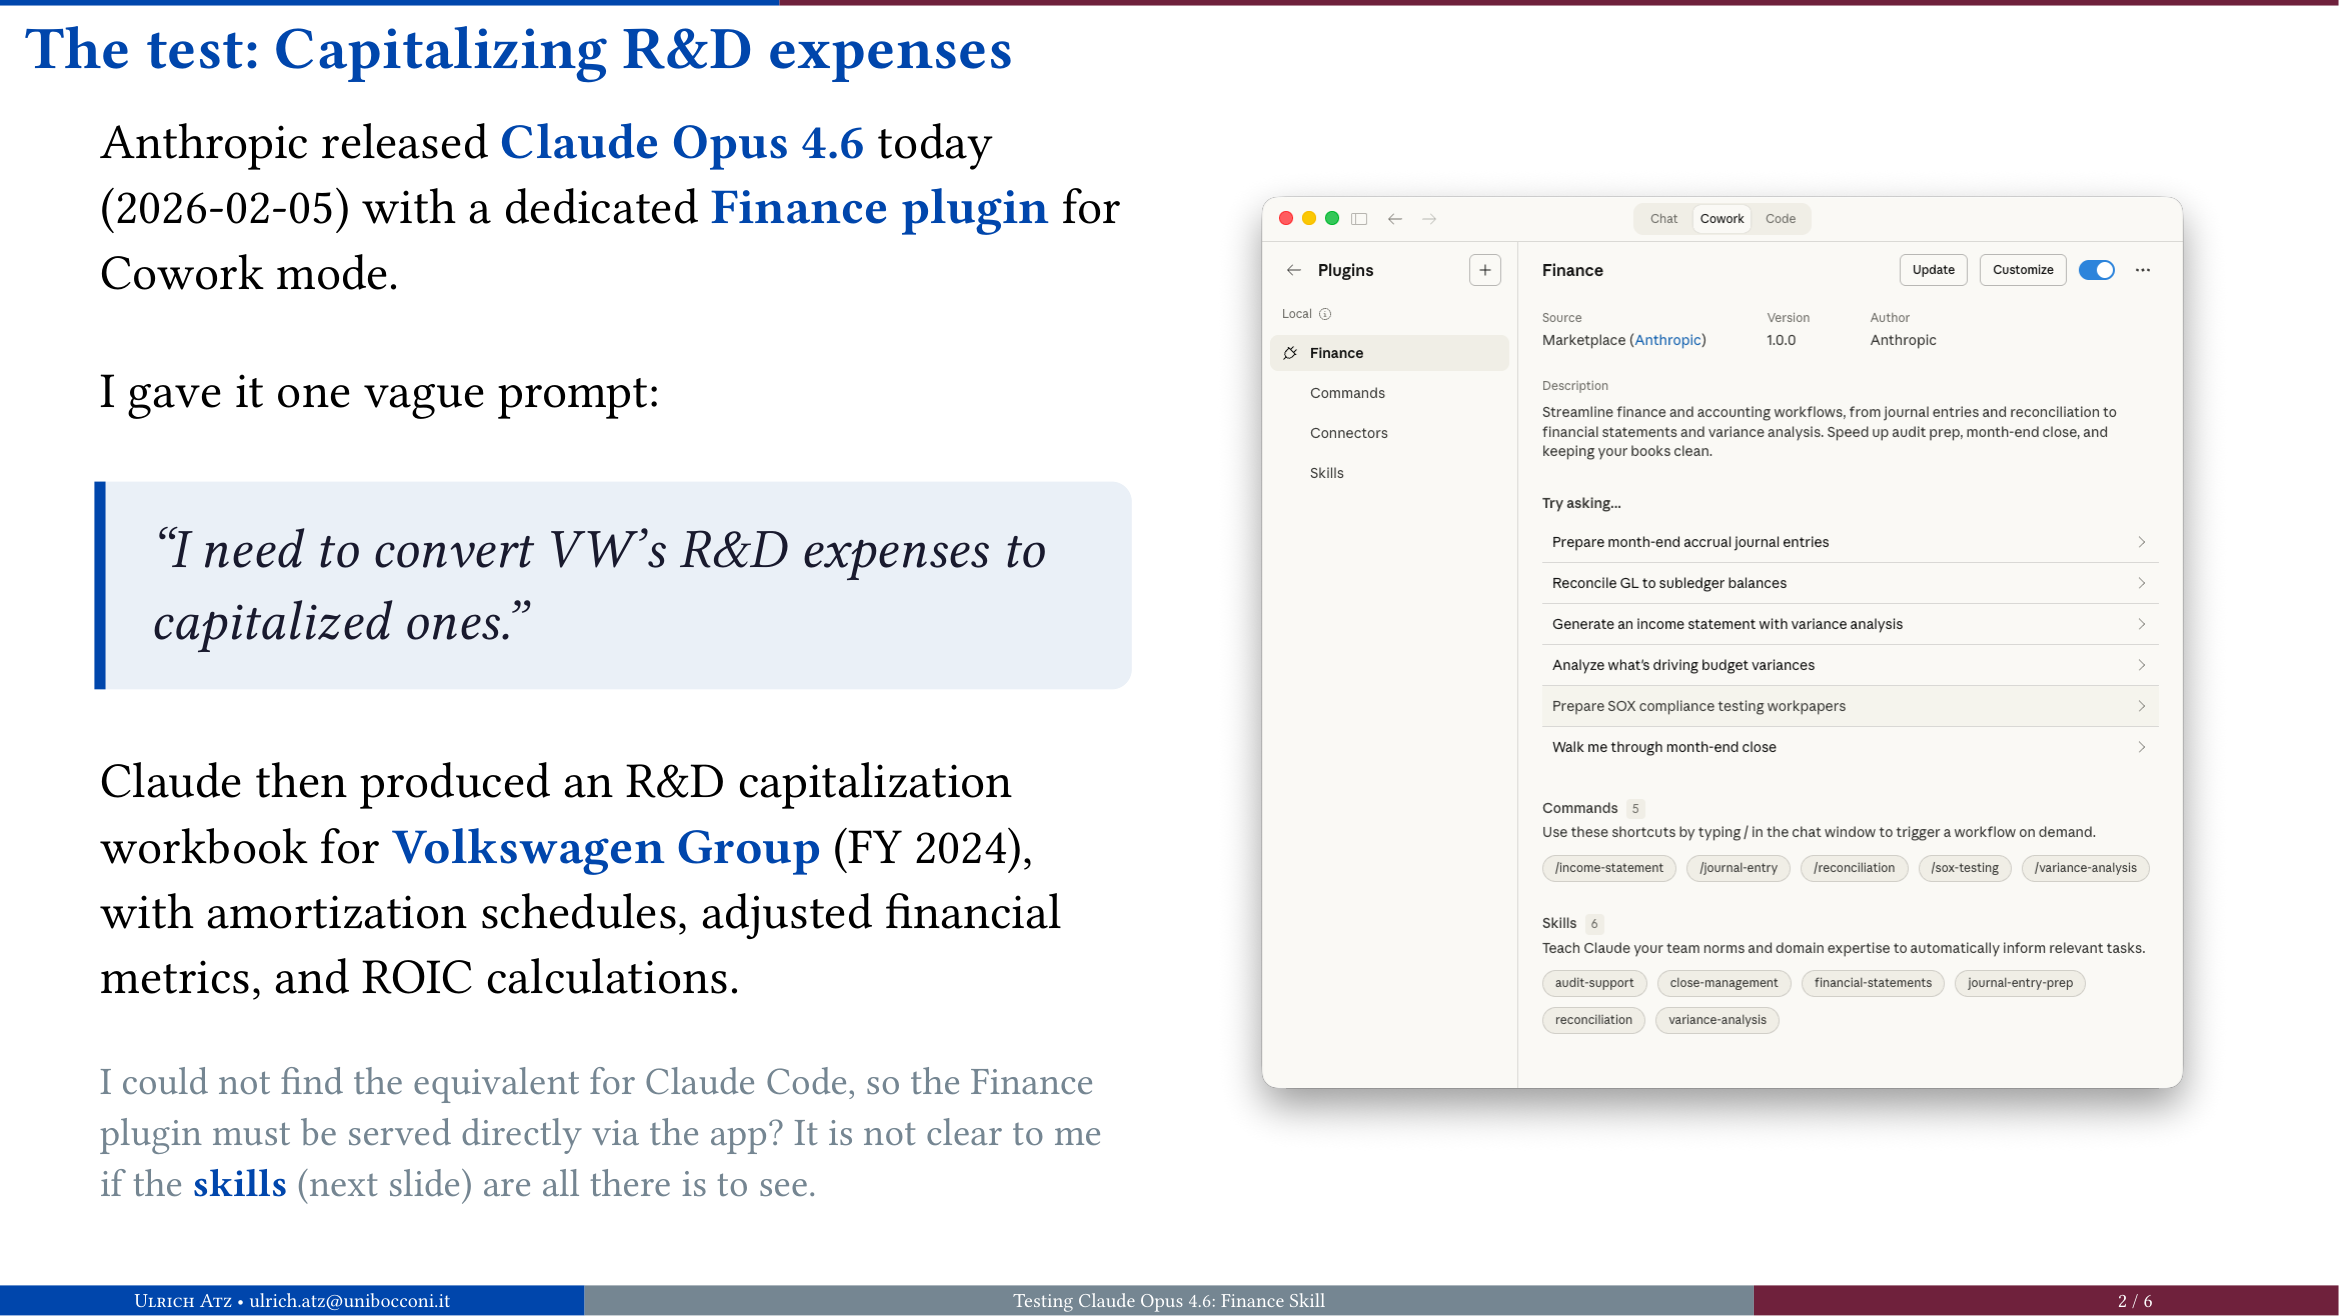
Task: Open the Local info tooltip icon
Action: pyautogui.click(x=1325, y=313)
